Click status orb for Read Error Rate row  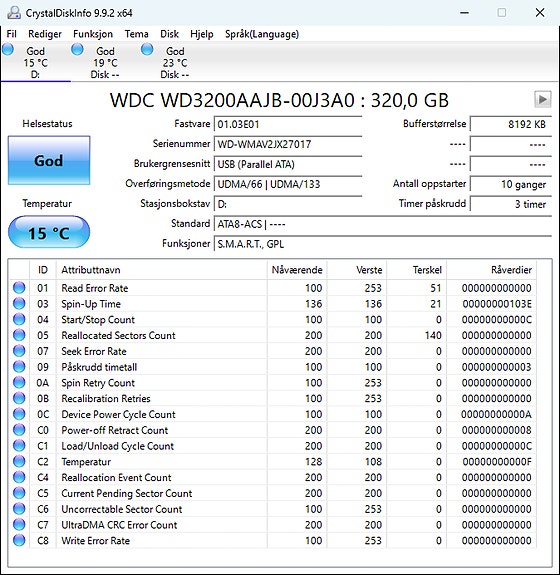pyautogui.click(x=19, y=288)
